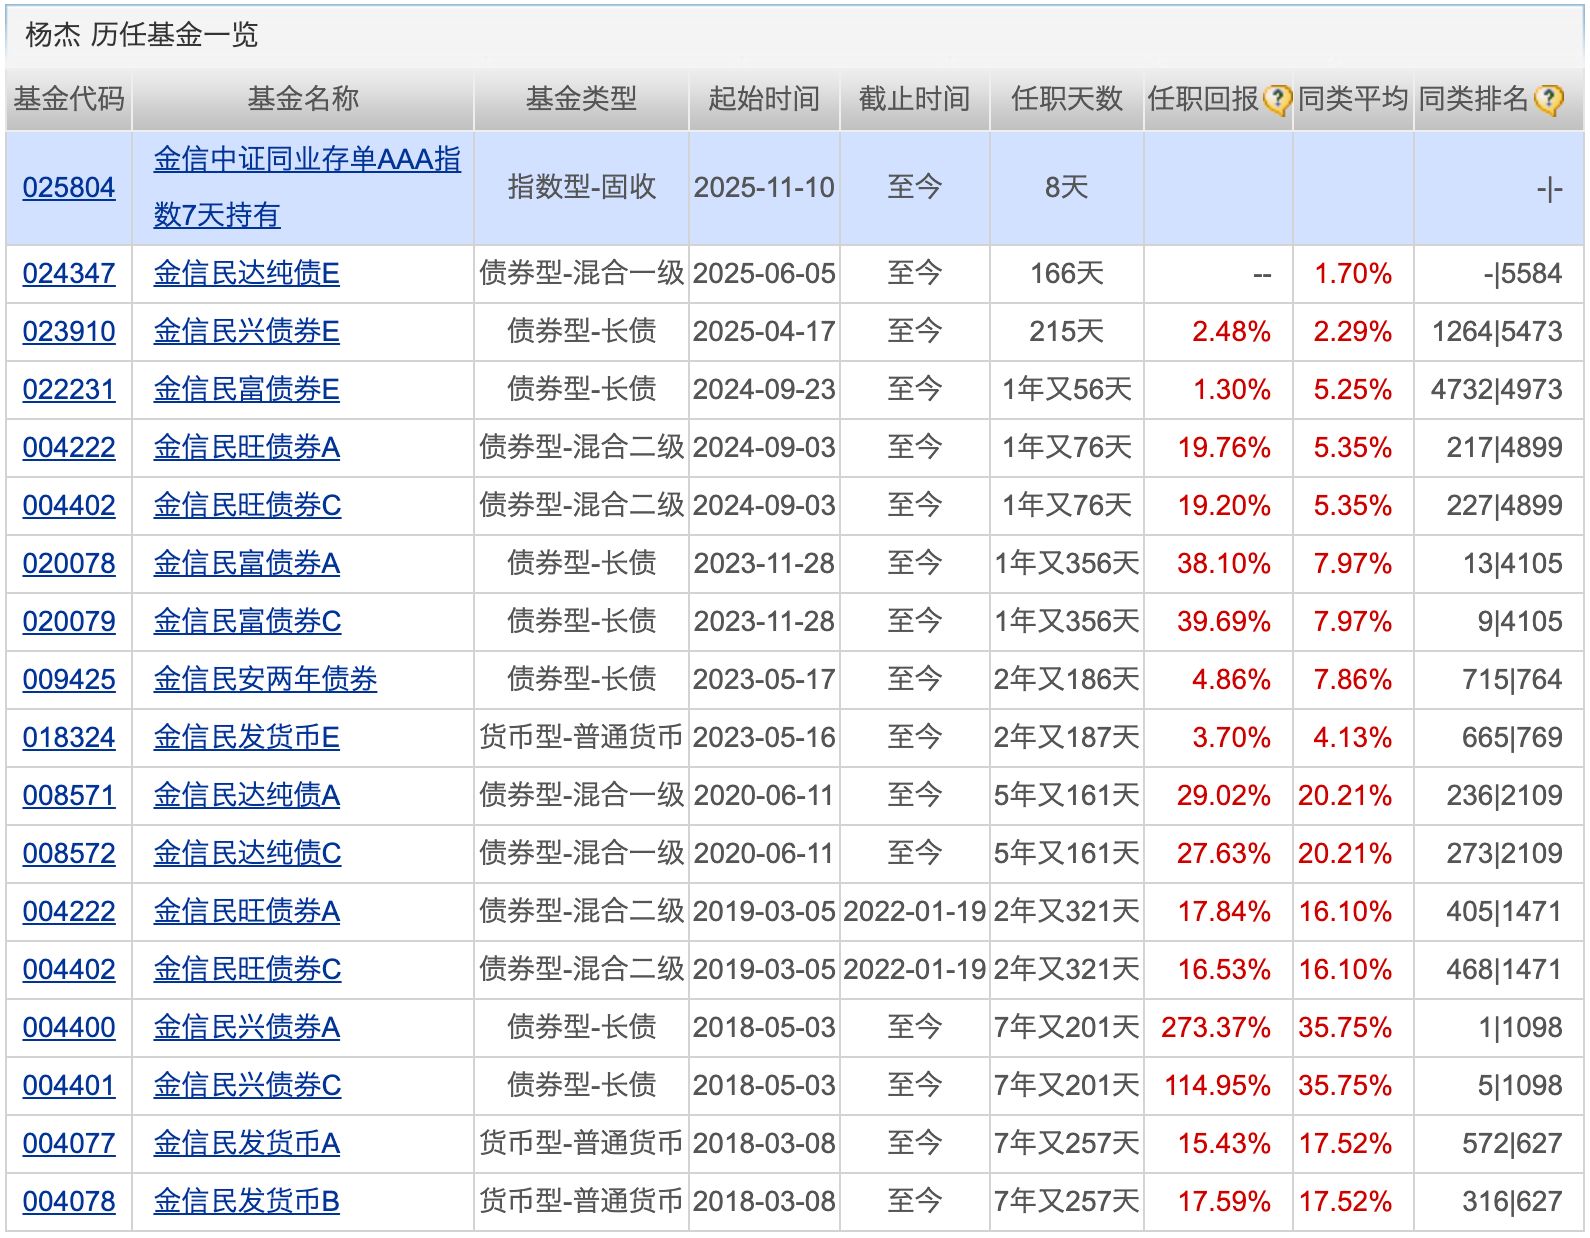Open code 004402 in the 2019-03-05 row
Viewport: 1590px width, 1238px height.
(x=69, y=970)
